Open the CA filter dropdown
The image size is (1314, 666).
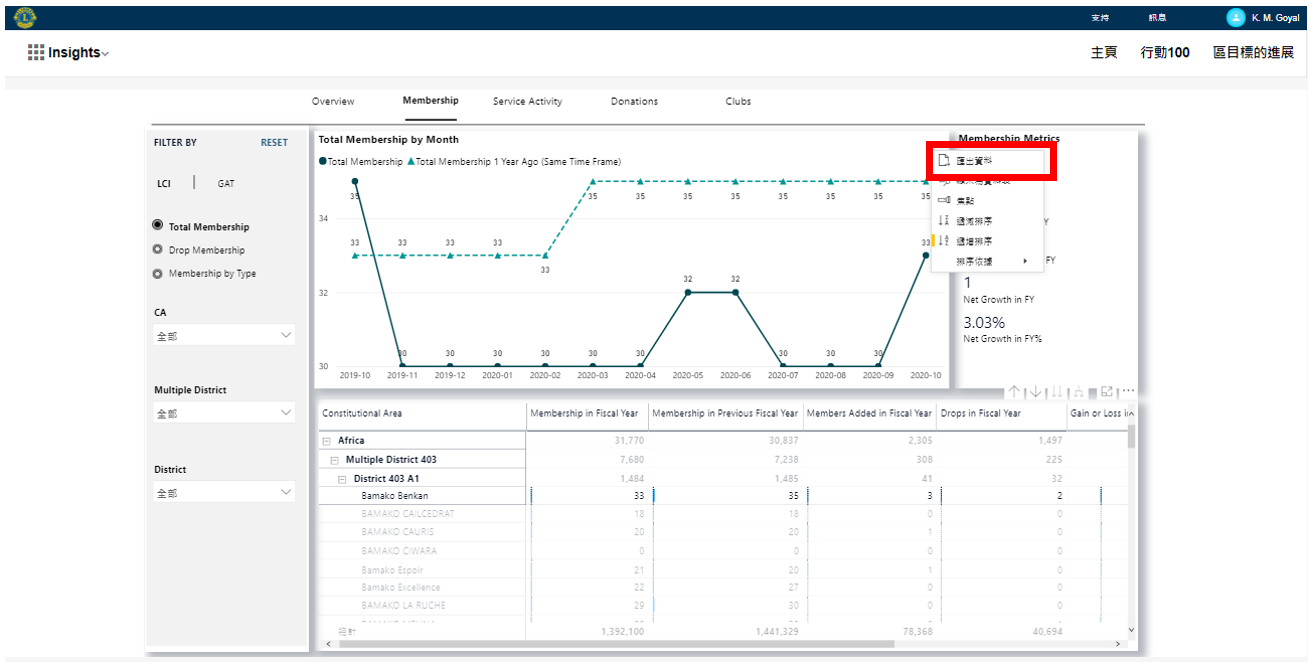(224, 336)
